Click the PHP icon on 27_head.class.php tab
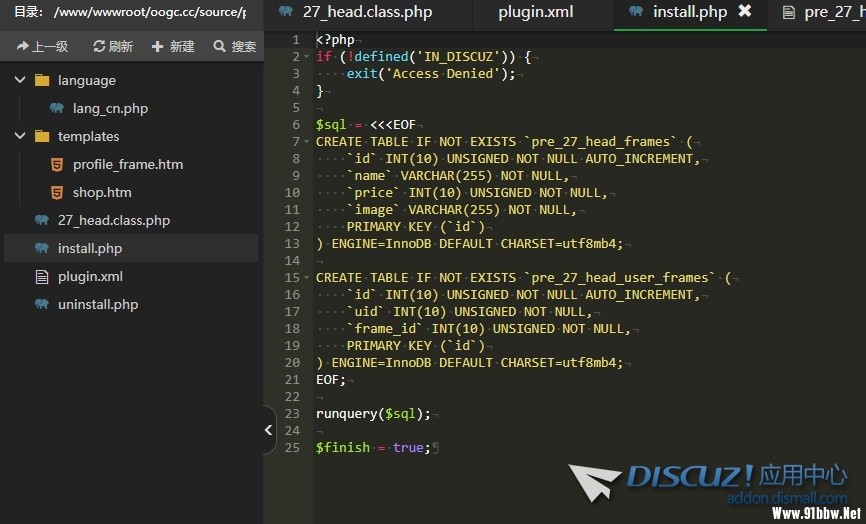 coord(286,12)
